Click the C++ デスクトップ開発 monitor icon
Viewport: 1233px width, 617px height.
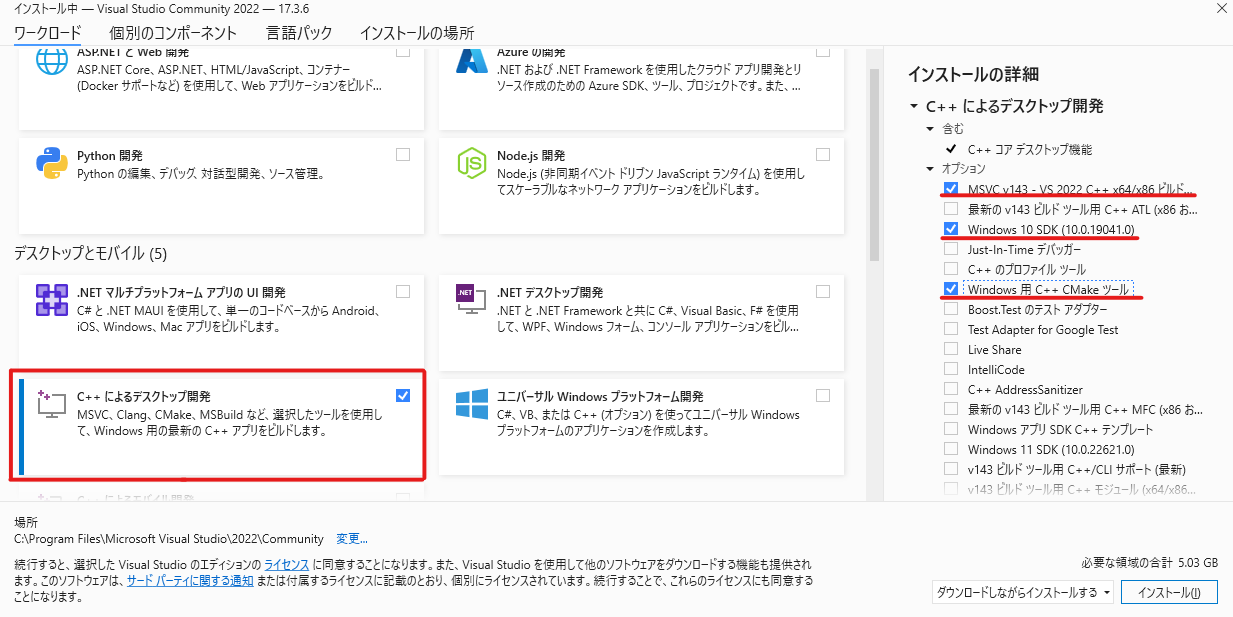(50, 403)
